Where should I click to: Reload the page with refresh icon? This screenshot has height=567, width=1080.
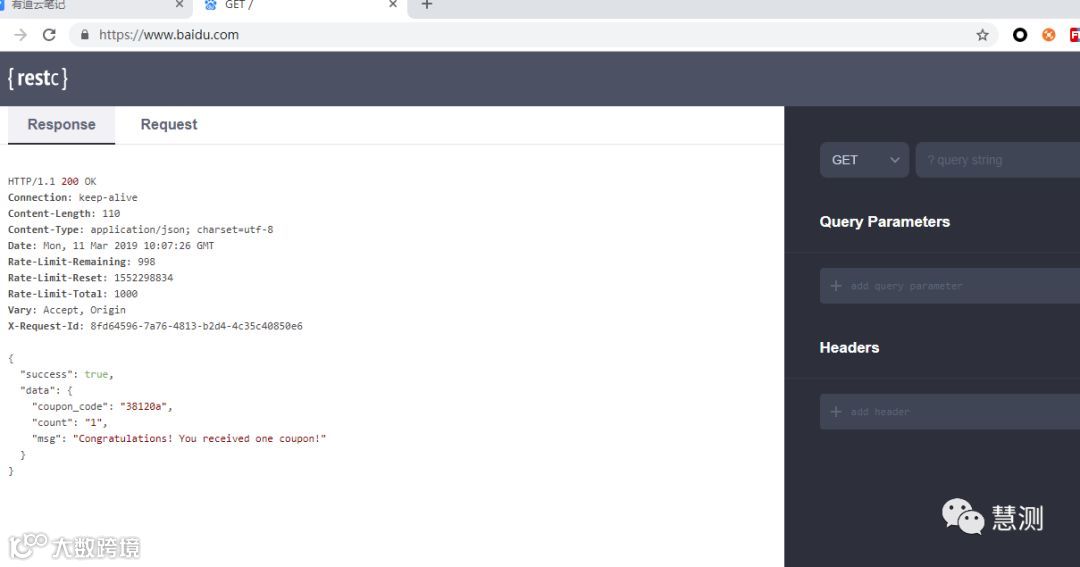[x=49, y=35]
